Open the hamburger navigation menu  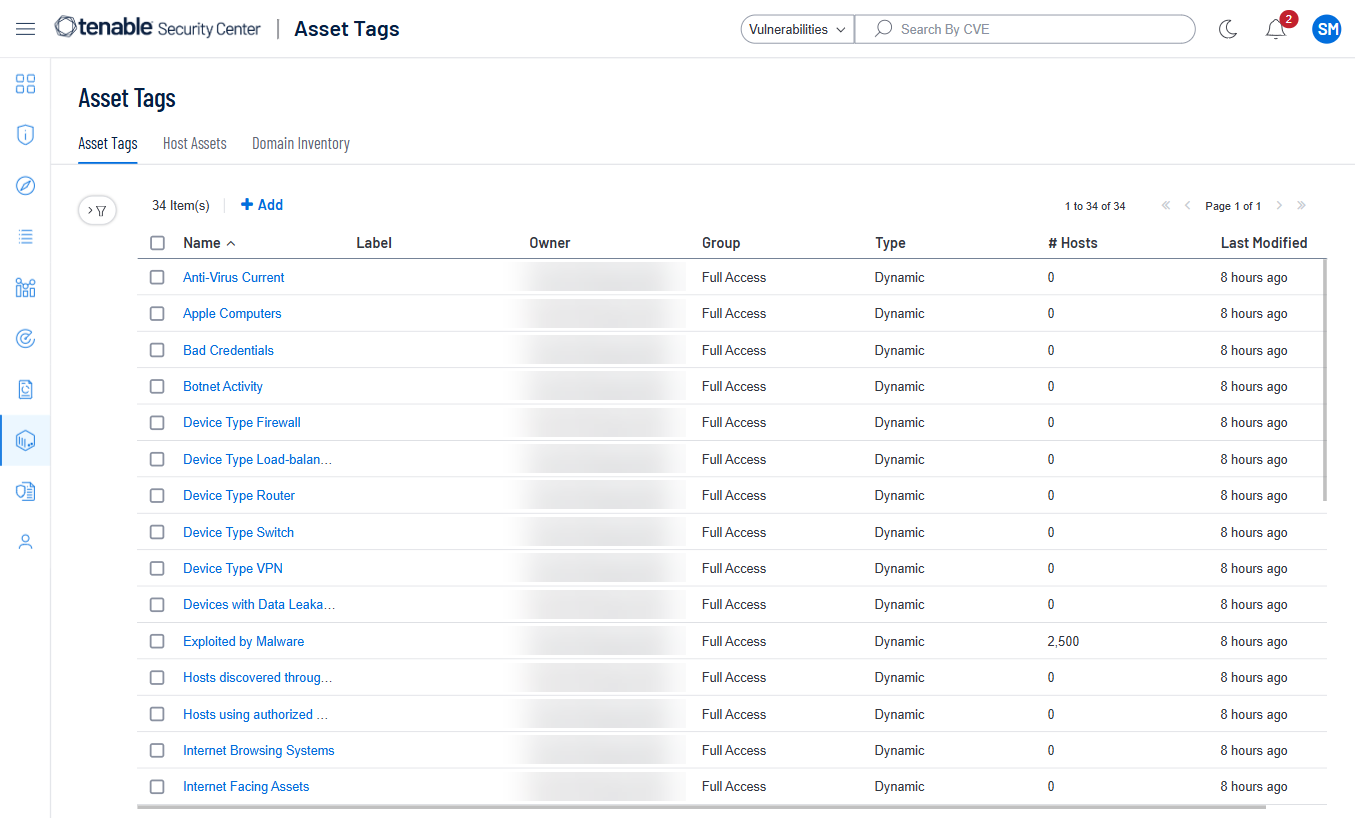click(x=25, y=29)
